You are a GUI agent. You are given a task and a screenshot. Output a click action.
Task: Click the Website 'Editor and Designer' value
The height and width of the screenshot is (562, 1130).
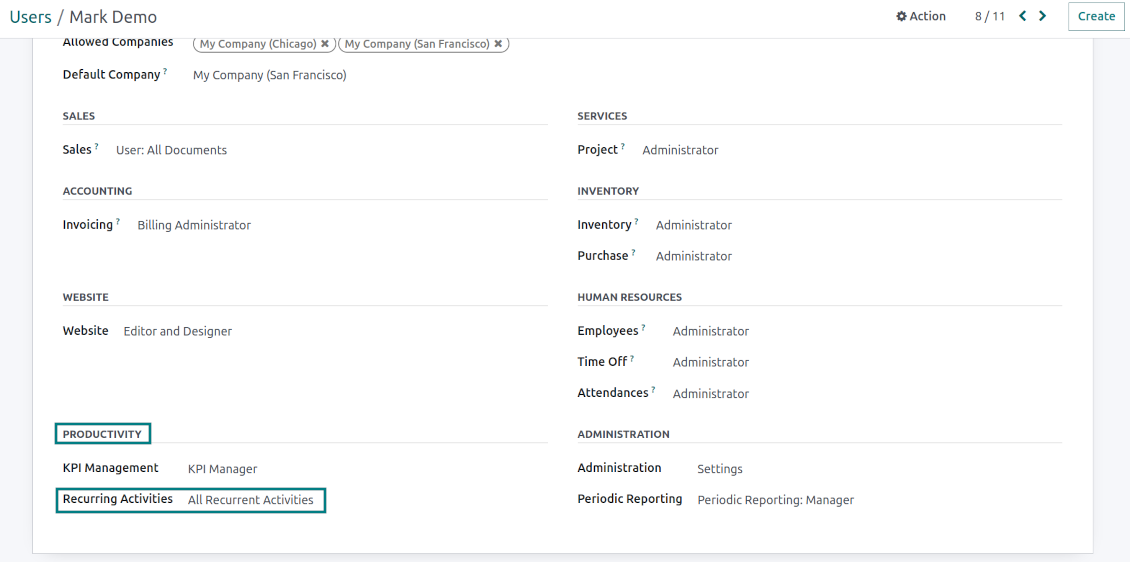click(x=177, y=331)
